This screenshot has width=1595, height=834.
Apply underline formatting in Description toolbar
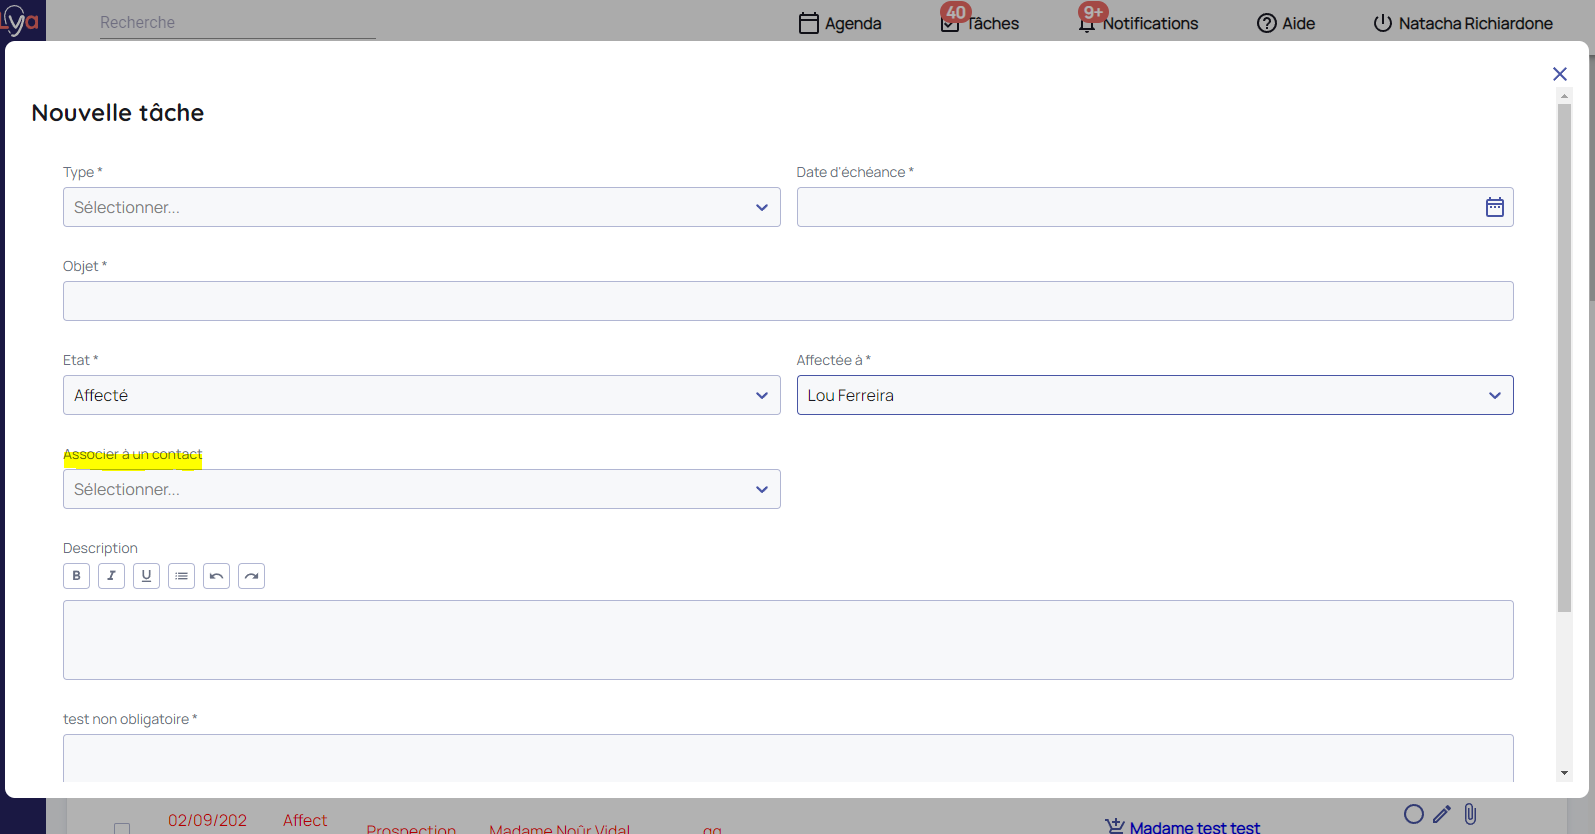pyautogui.click(x=146, y=576)
